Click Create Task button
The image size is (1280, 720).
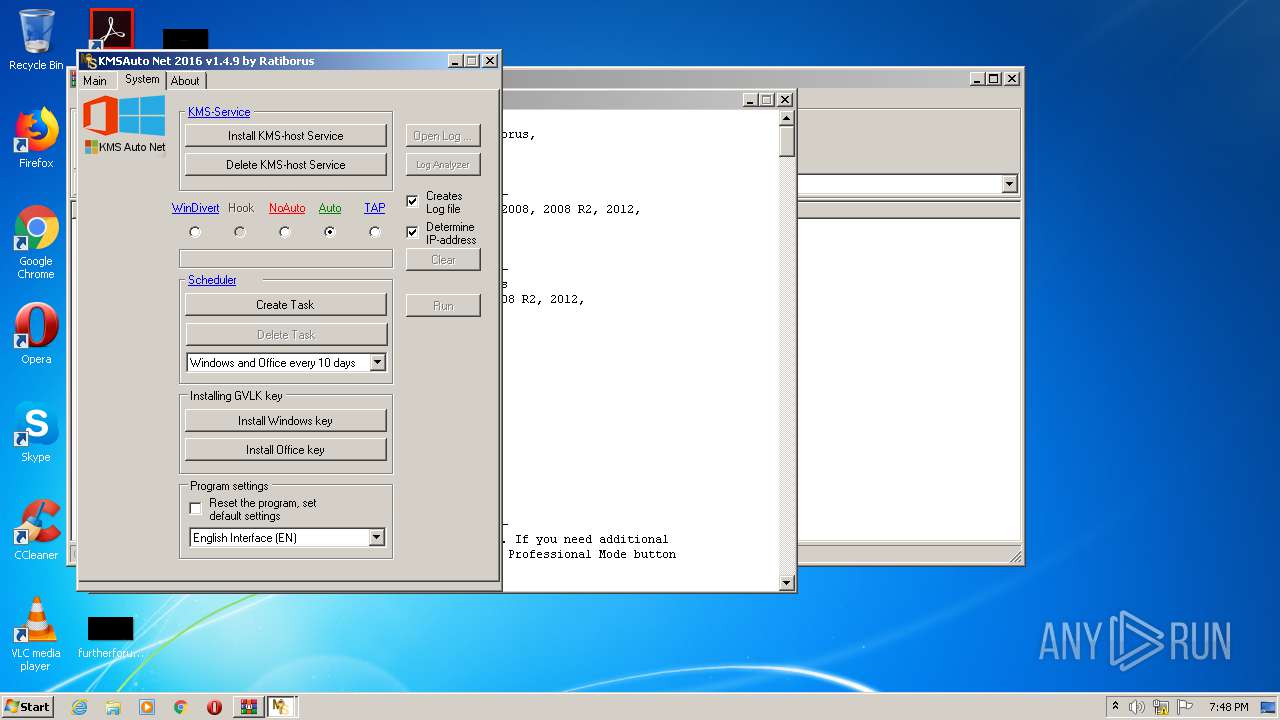click(286, 305)
